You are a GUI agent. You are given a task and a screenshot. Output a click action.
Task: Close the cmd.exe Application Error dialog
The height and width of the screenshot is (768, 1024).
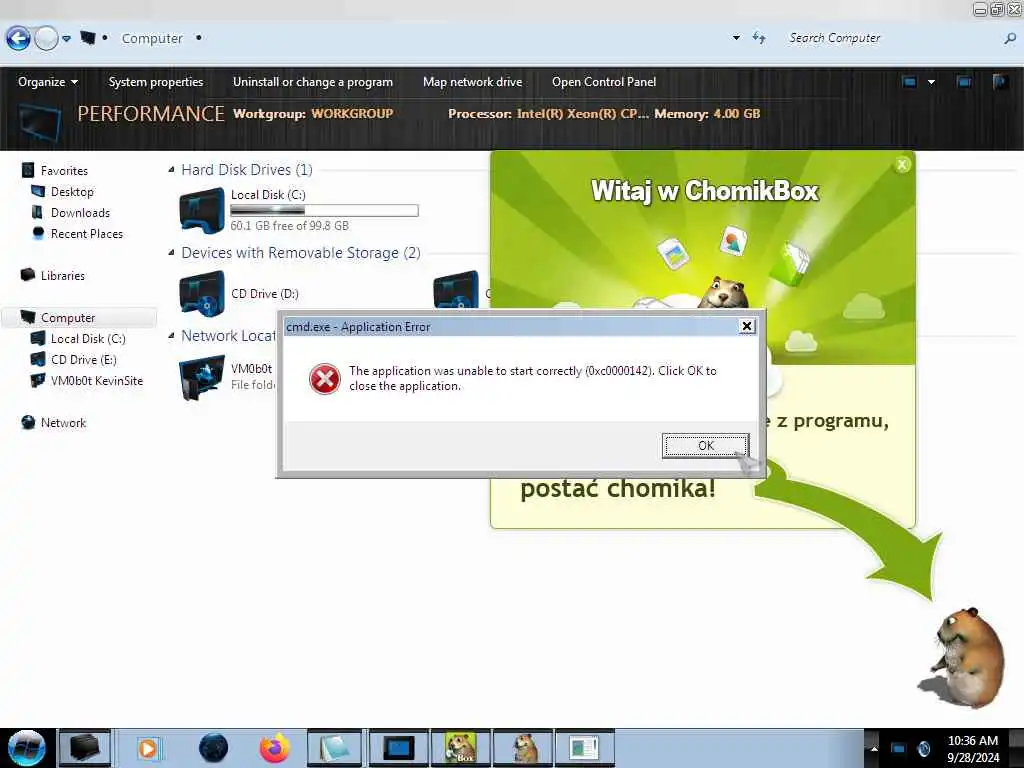(x=746, y=326)
